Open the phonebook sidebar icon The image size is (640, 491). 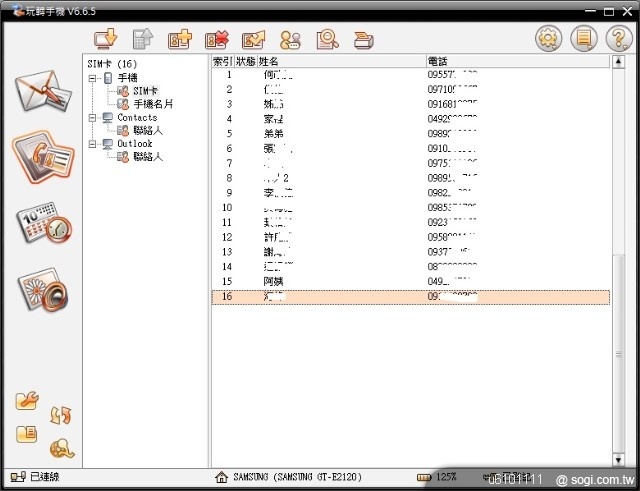tap(43, 156)
